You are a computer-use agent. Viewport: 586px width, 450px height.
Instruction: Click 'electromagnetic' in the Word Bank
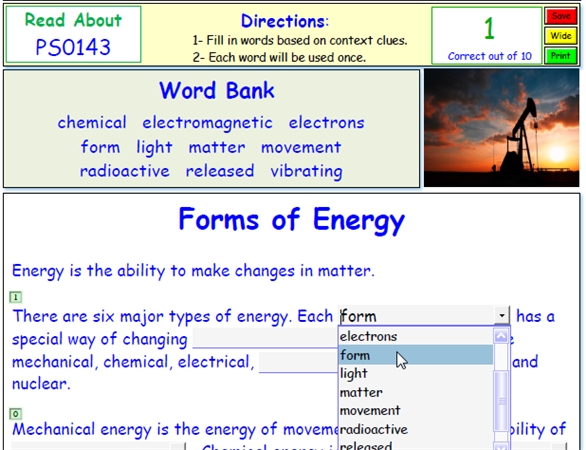tap(207, 123)
